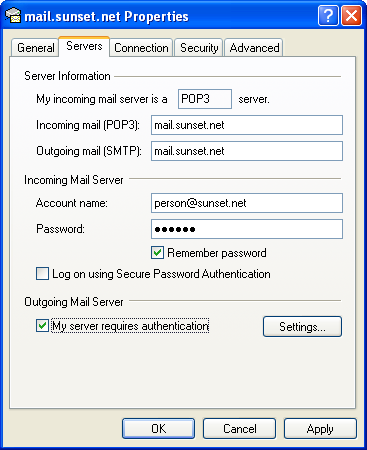Click the Cancel button
The image size is (367, 450).
tap(239, 429)
